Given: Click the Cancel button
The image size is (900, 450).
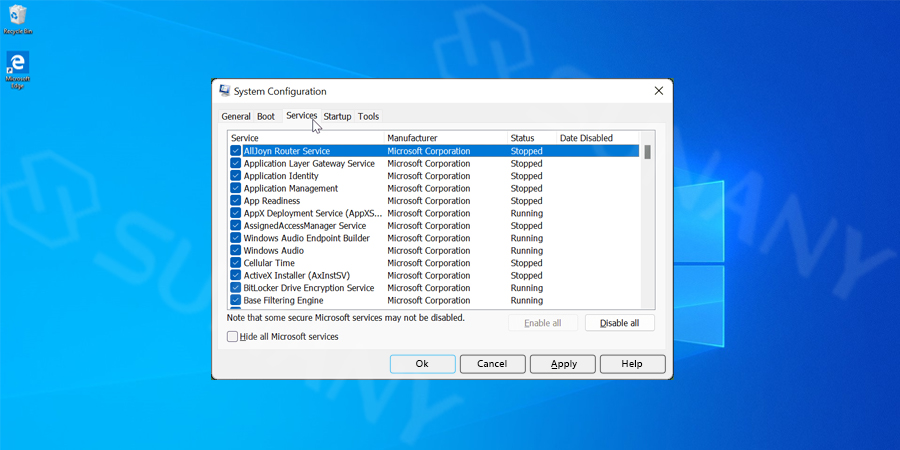Looking at the screenshot, I should click(492, 364).
